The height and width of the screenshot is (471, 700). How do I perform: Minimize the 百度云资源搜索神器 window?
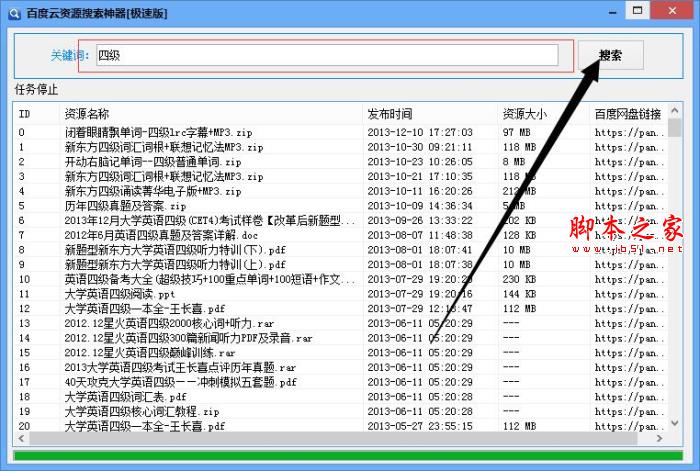tap(612, 12)
